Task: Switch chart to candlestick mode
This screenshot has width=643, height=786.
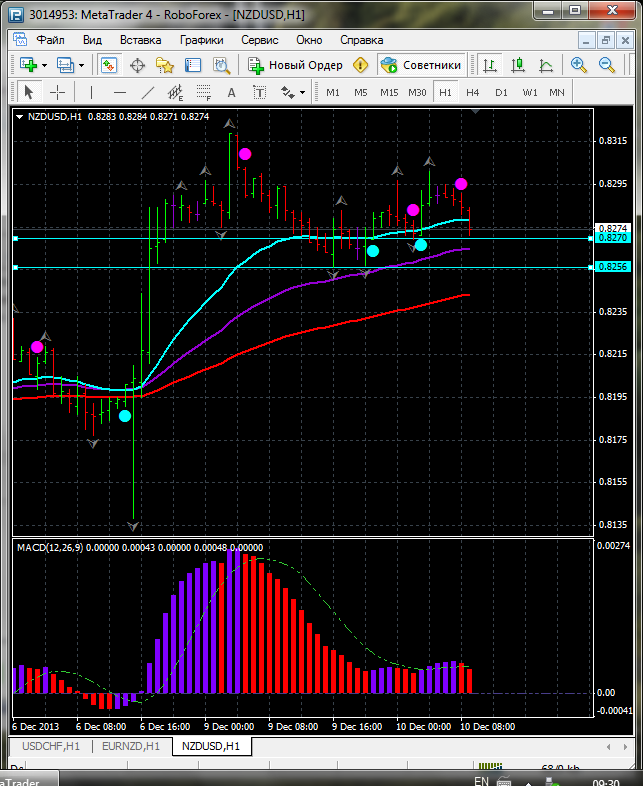Action: coord(518,65)
